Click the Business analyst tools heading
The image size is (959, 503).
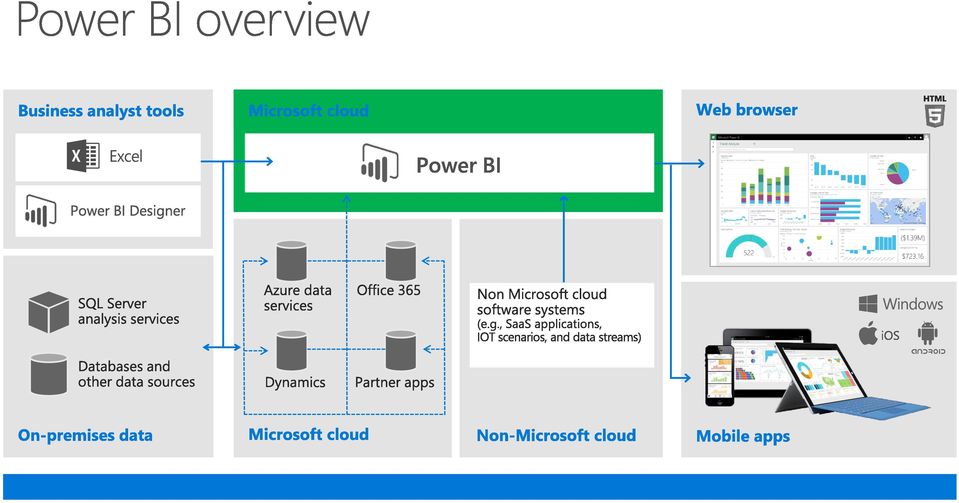point(101,111)
